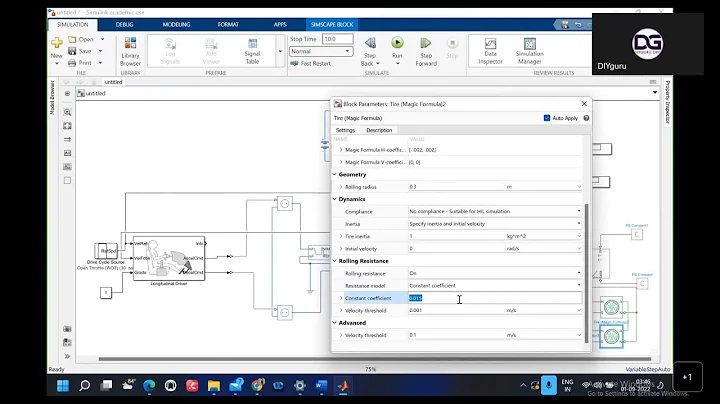Click the VariableStepAuto solver link

click(648, 369)
